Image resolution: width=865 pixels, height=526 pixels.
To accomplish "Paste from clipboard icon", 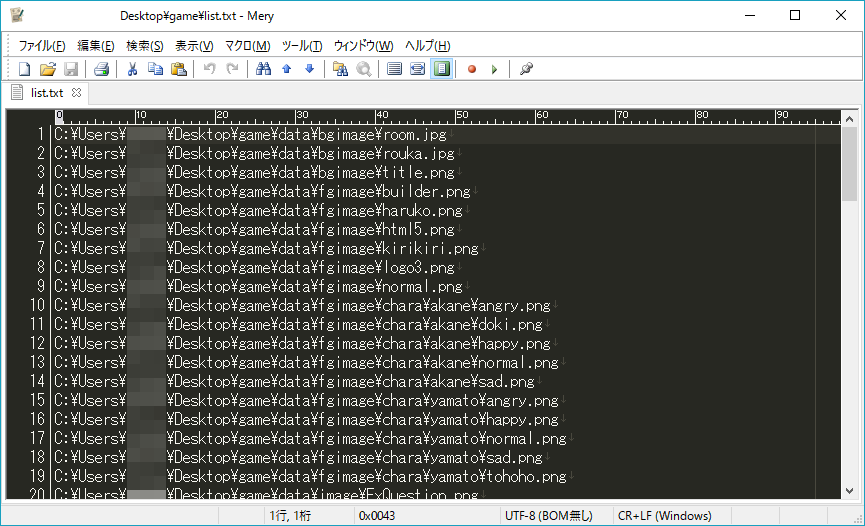I will (179, 69).
